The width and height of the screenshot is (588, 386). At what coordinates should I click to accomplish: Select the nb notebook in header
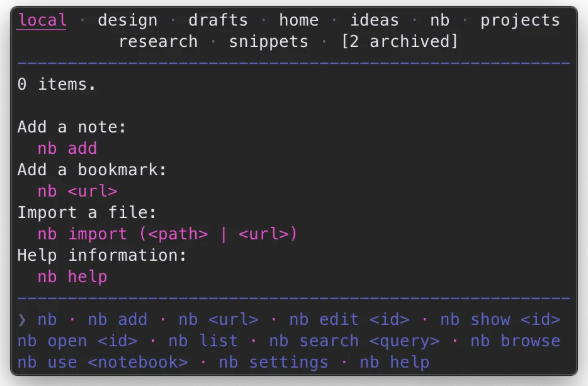point(440,20)
